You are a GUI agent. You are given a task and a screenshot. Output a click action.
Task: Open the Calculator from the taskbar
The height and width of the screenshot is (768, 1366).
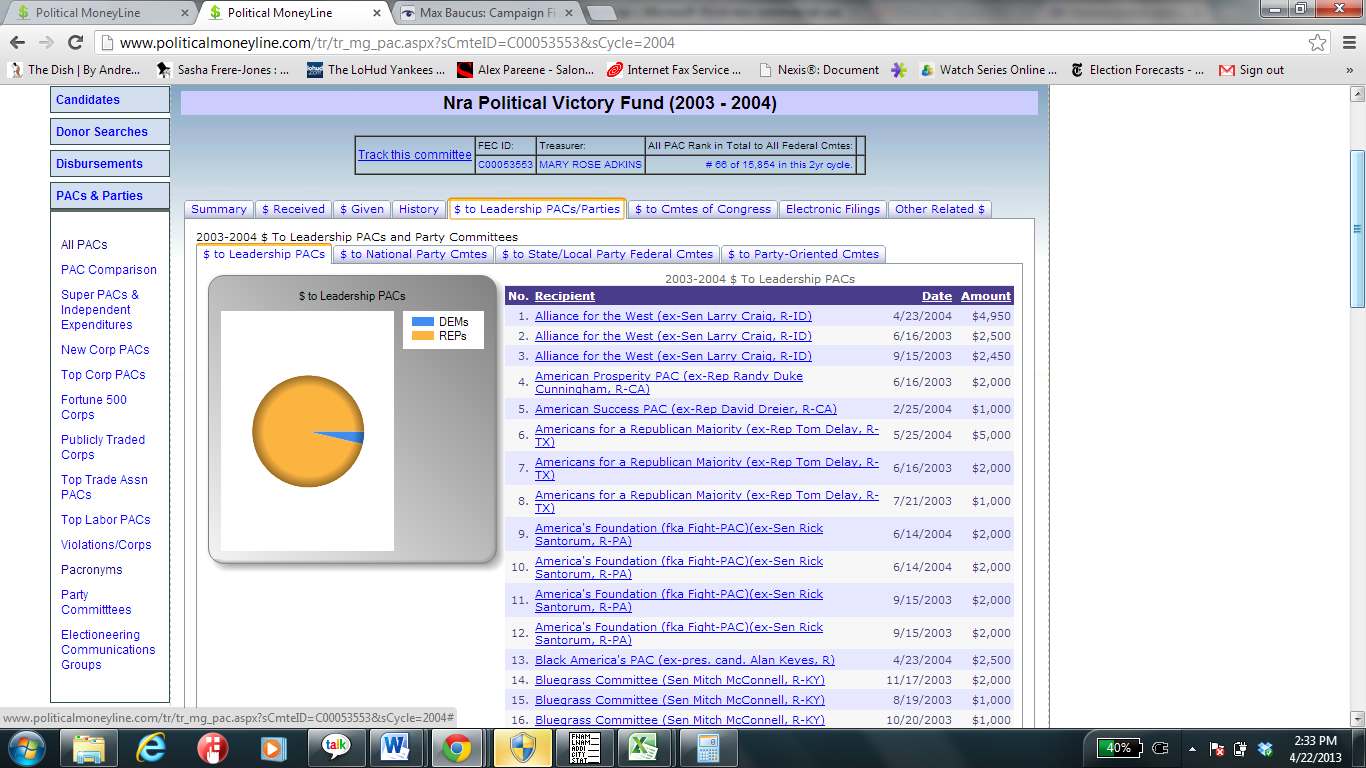click(x=708, y=747)
